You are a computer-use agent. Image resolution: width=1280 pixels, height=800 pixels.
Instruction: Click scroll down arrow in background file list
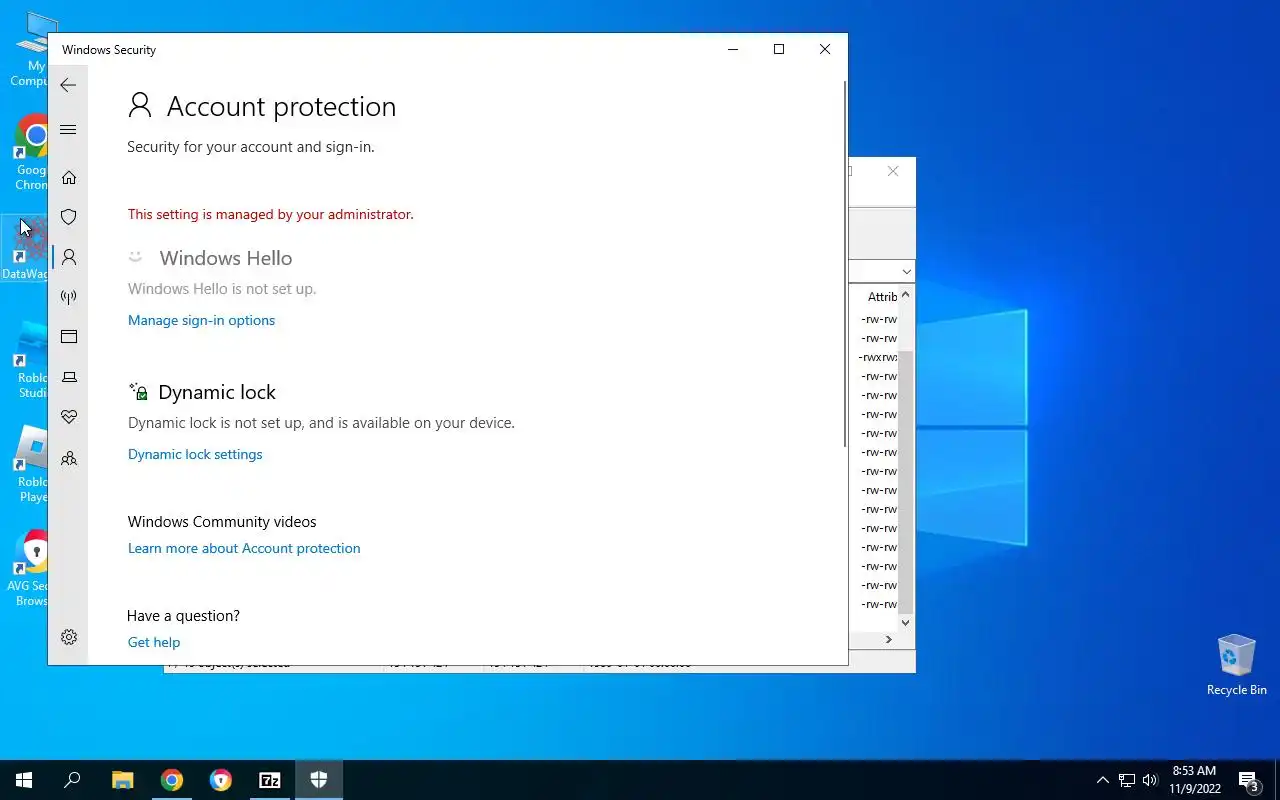coord(906,622)
